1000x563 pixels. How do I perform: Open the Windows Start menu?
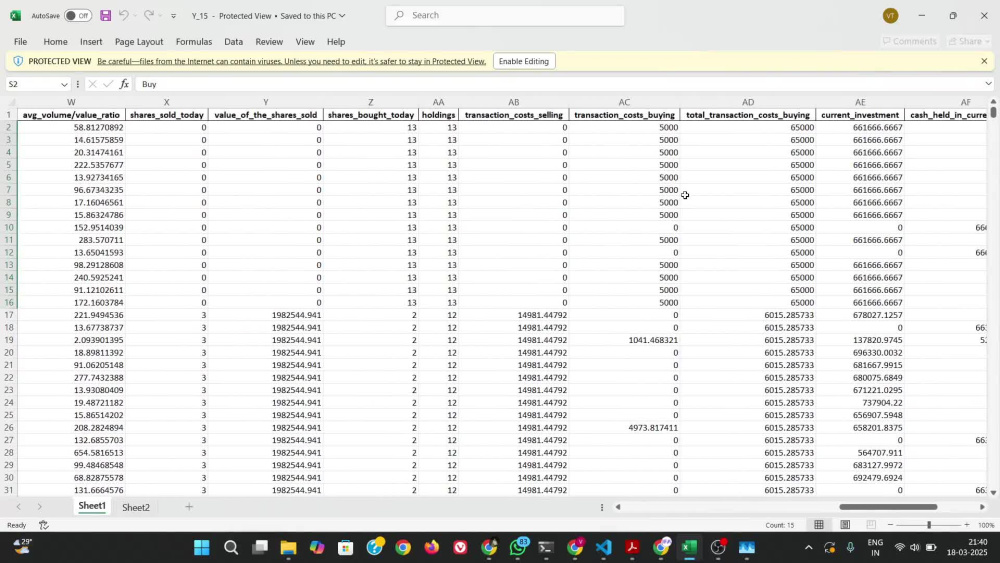point(202,547)
